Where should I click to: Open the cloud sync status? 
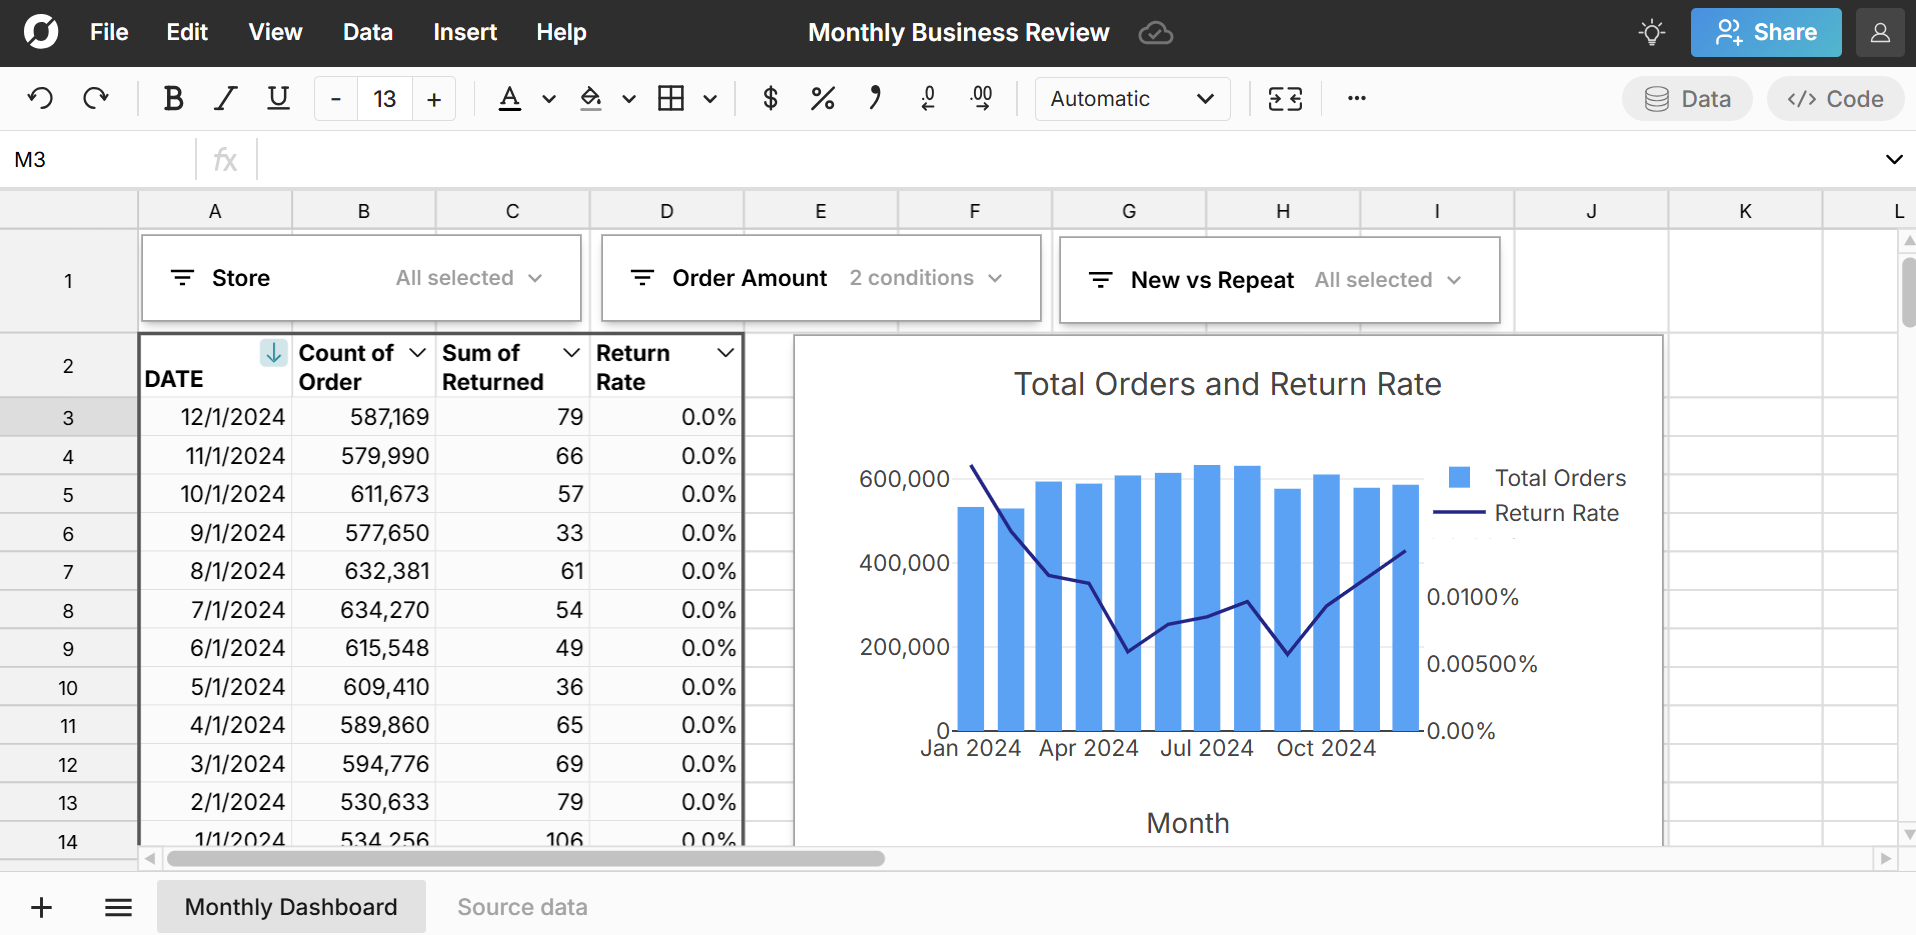point(1156,32)
